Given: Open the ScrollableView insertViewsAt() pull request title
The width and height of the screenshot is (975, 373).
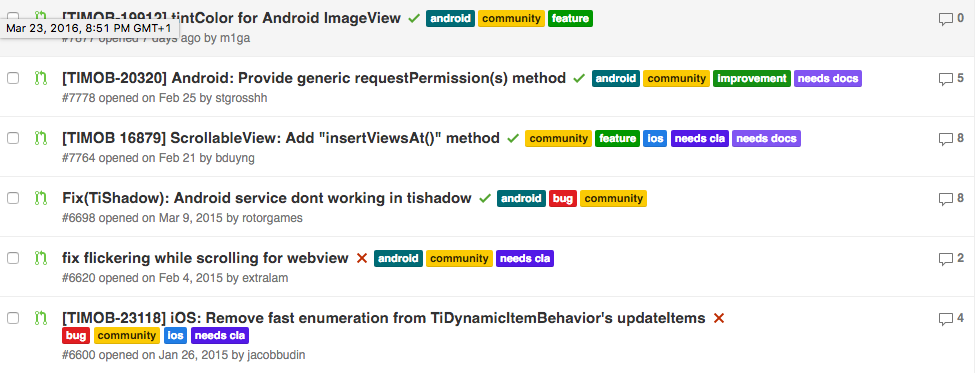Looking at the screenshot, I should [281, 138].
